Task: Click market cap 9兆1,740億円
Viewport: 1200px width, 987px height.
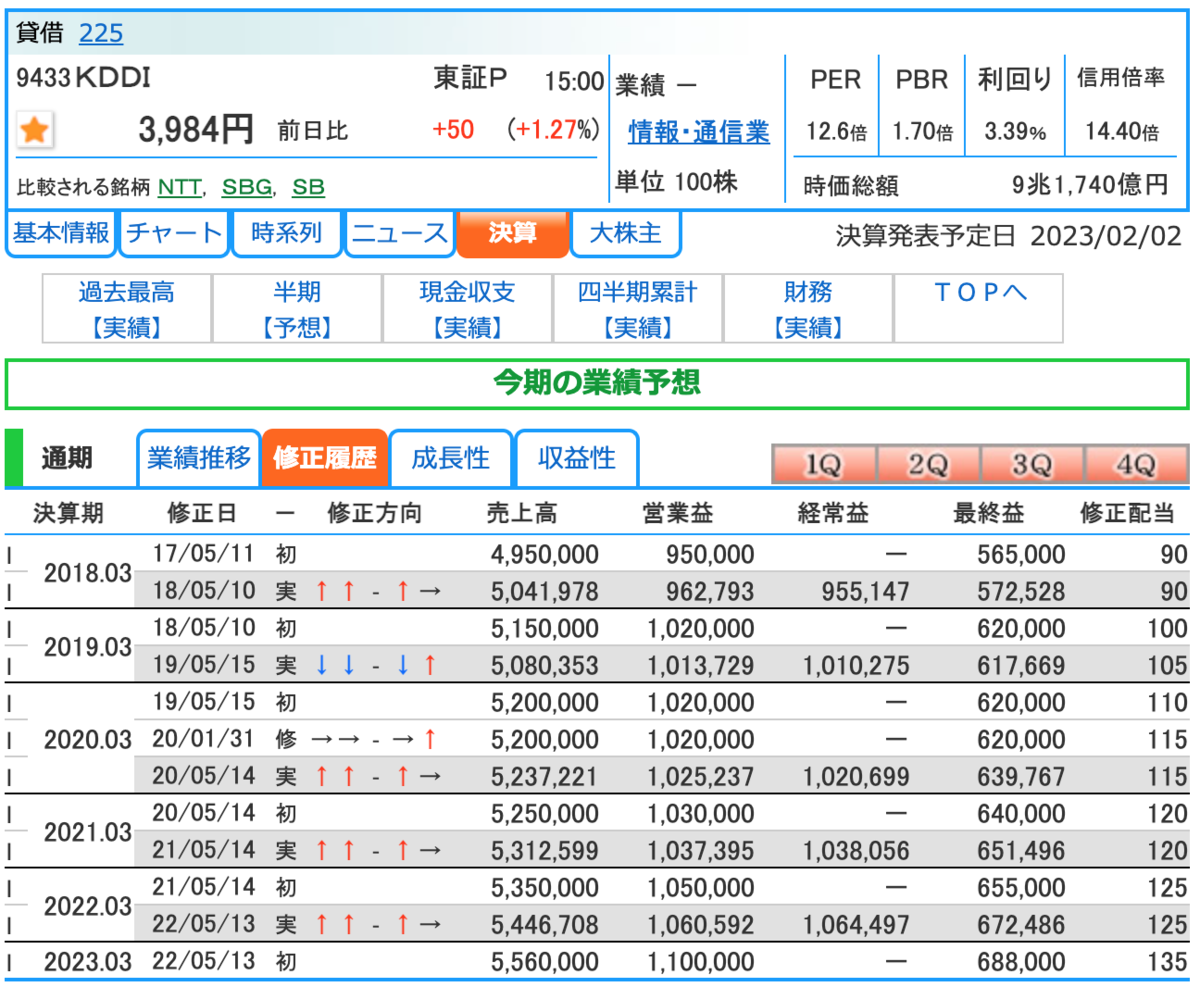Action: (x=1090, y=185)
